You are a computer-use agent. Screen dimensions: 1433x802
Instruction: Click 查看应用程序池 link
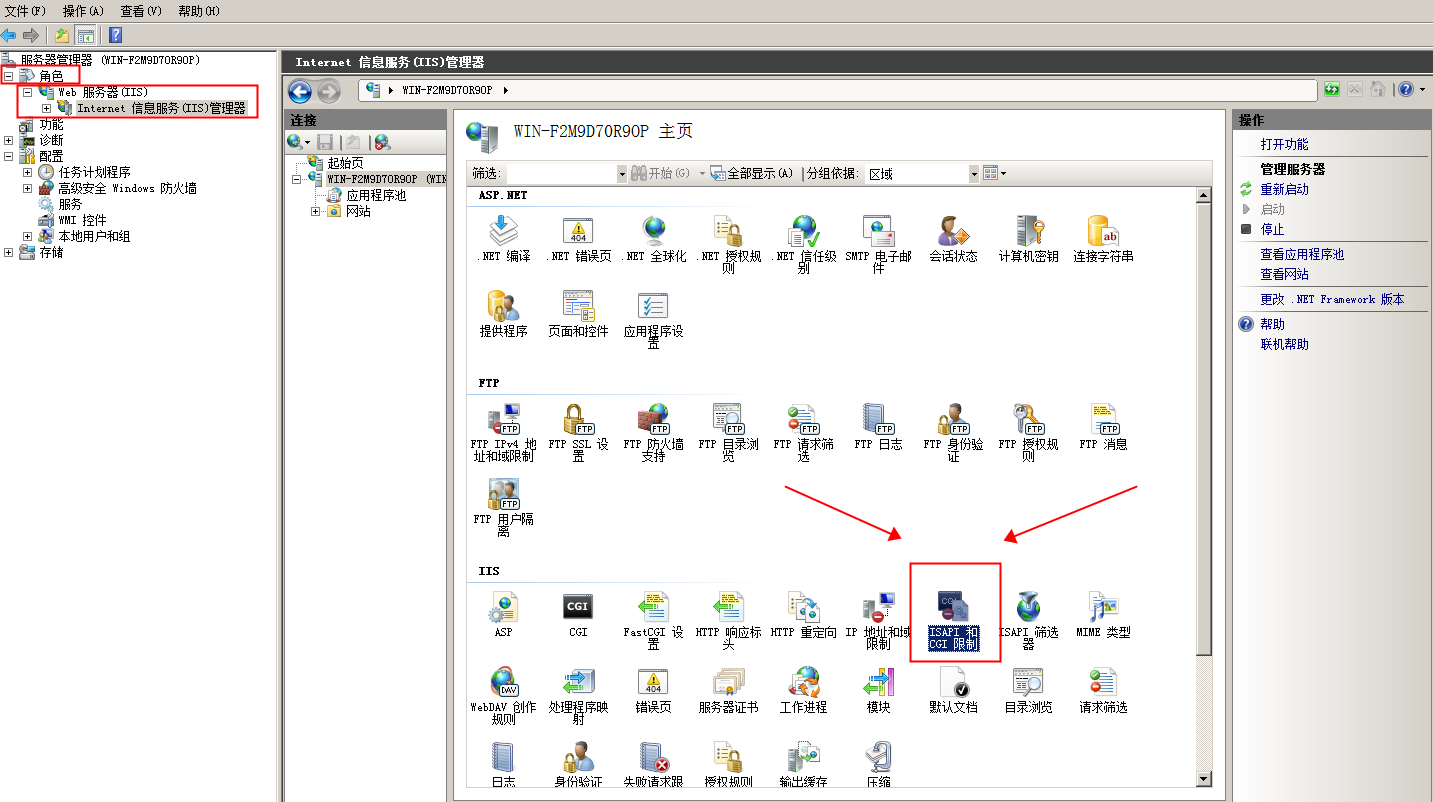coord(1302,254)
